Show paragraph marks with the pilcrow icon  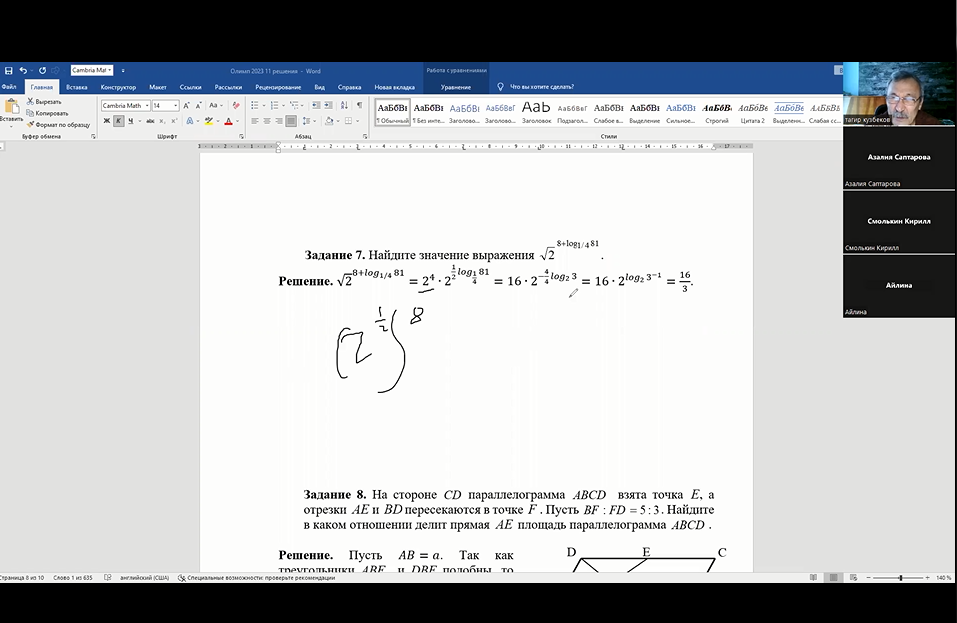pos(359,105)
